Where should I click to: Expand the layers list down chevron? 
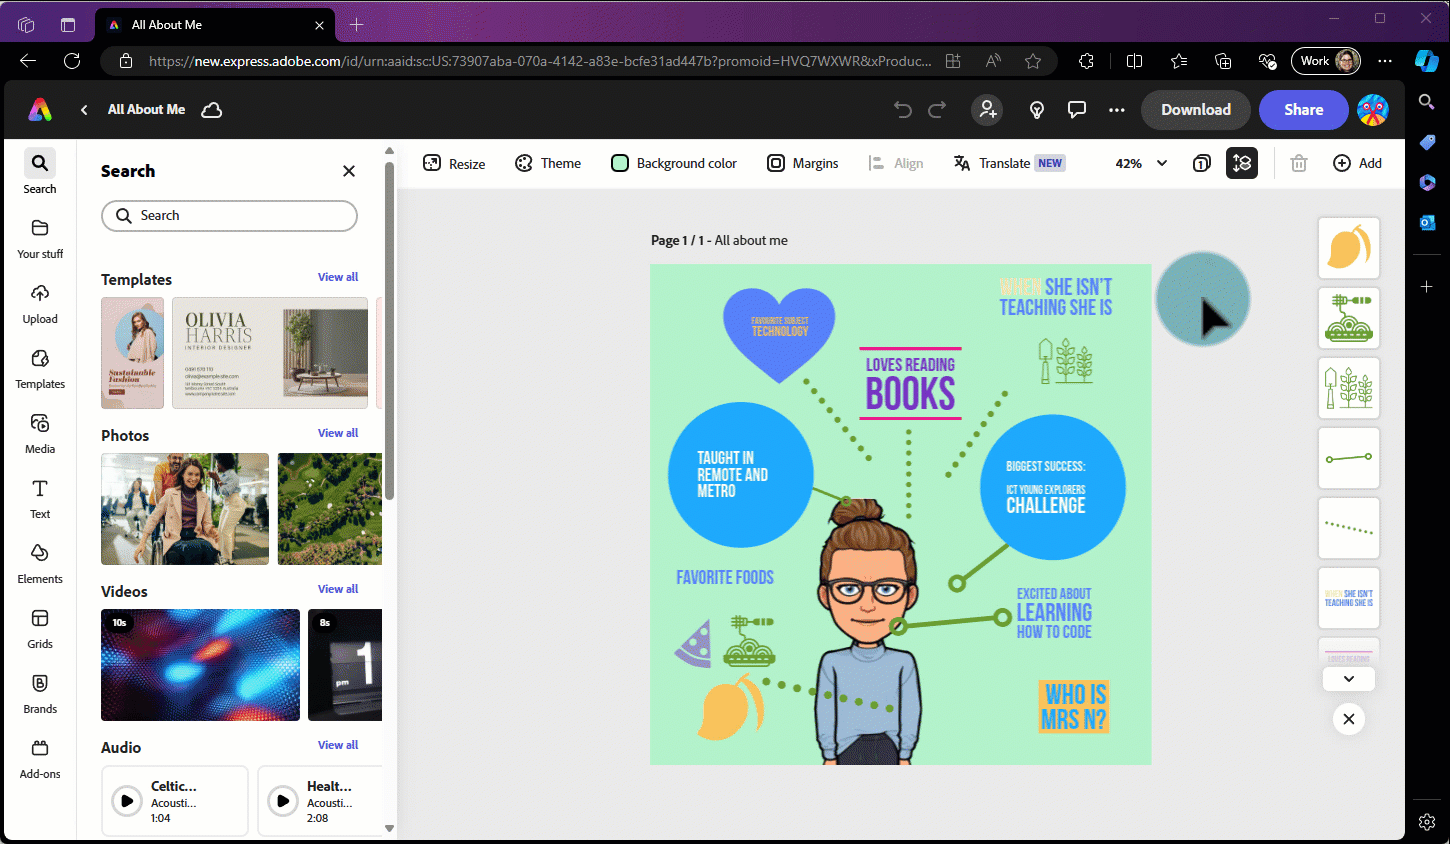(x=1349, y=679)
